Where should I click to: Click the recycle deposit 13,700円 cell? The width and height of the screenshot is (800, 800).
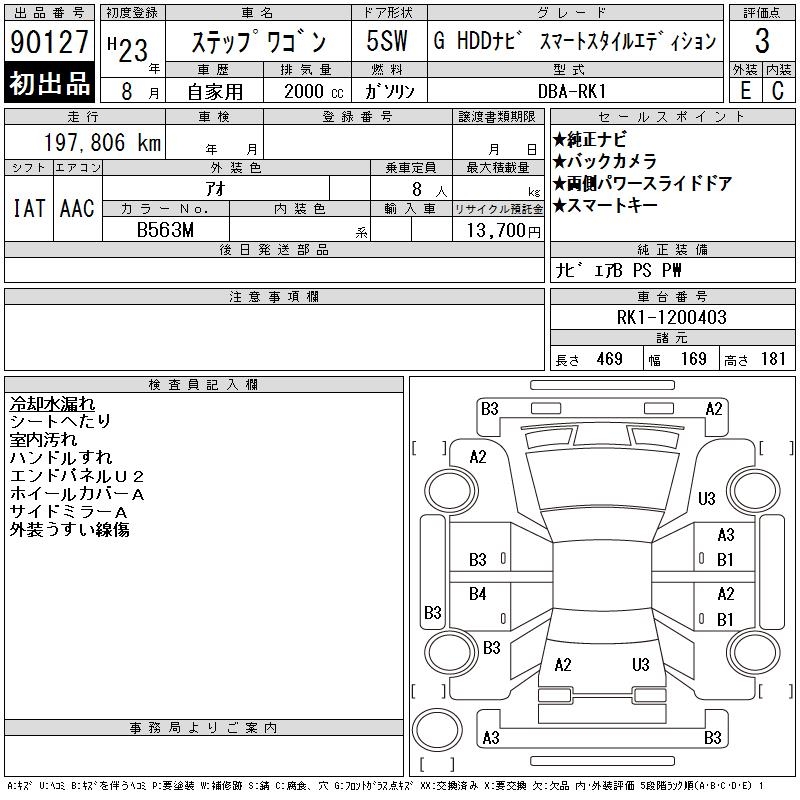coord(498,230)
